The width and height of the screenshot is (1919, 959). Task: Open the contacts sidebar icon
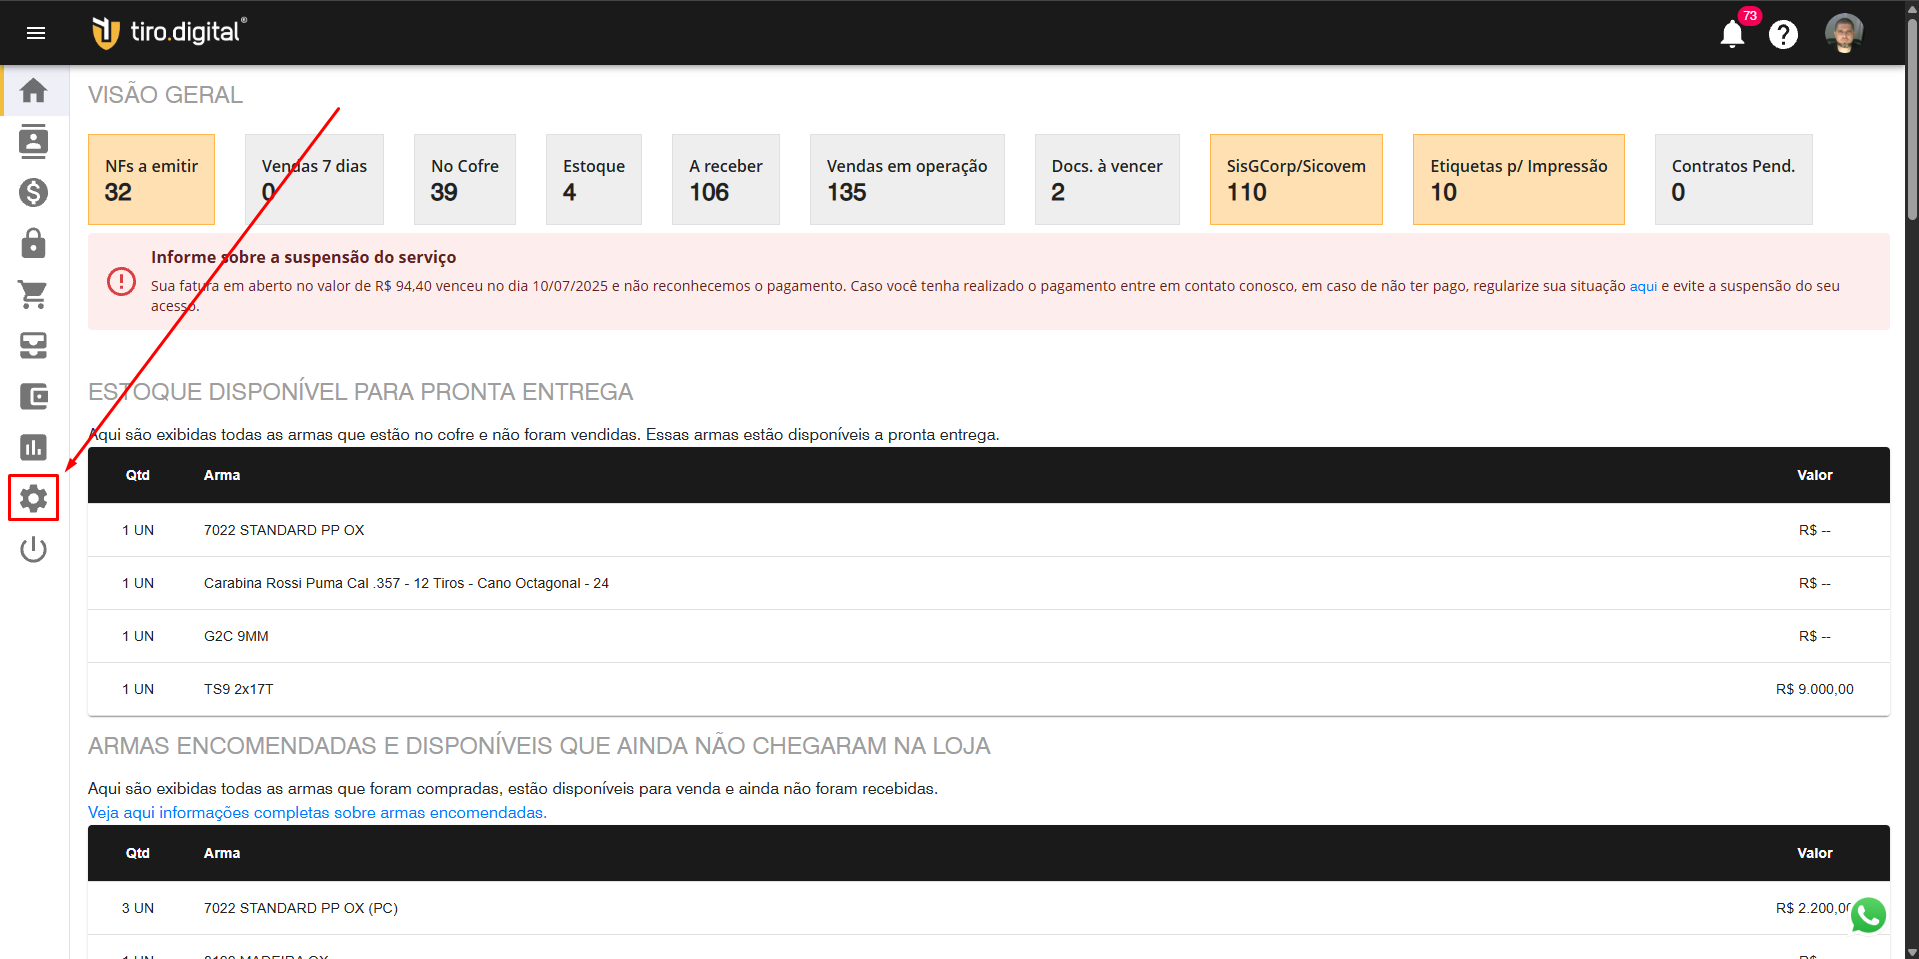tap(34, 142)
